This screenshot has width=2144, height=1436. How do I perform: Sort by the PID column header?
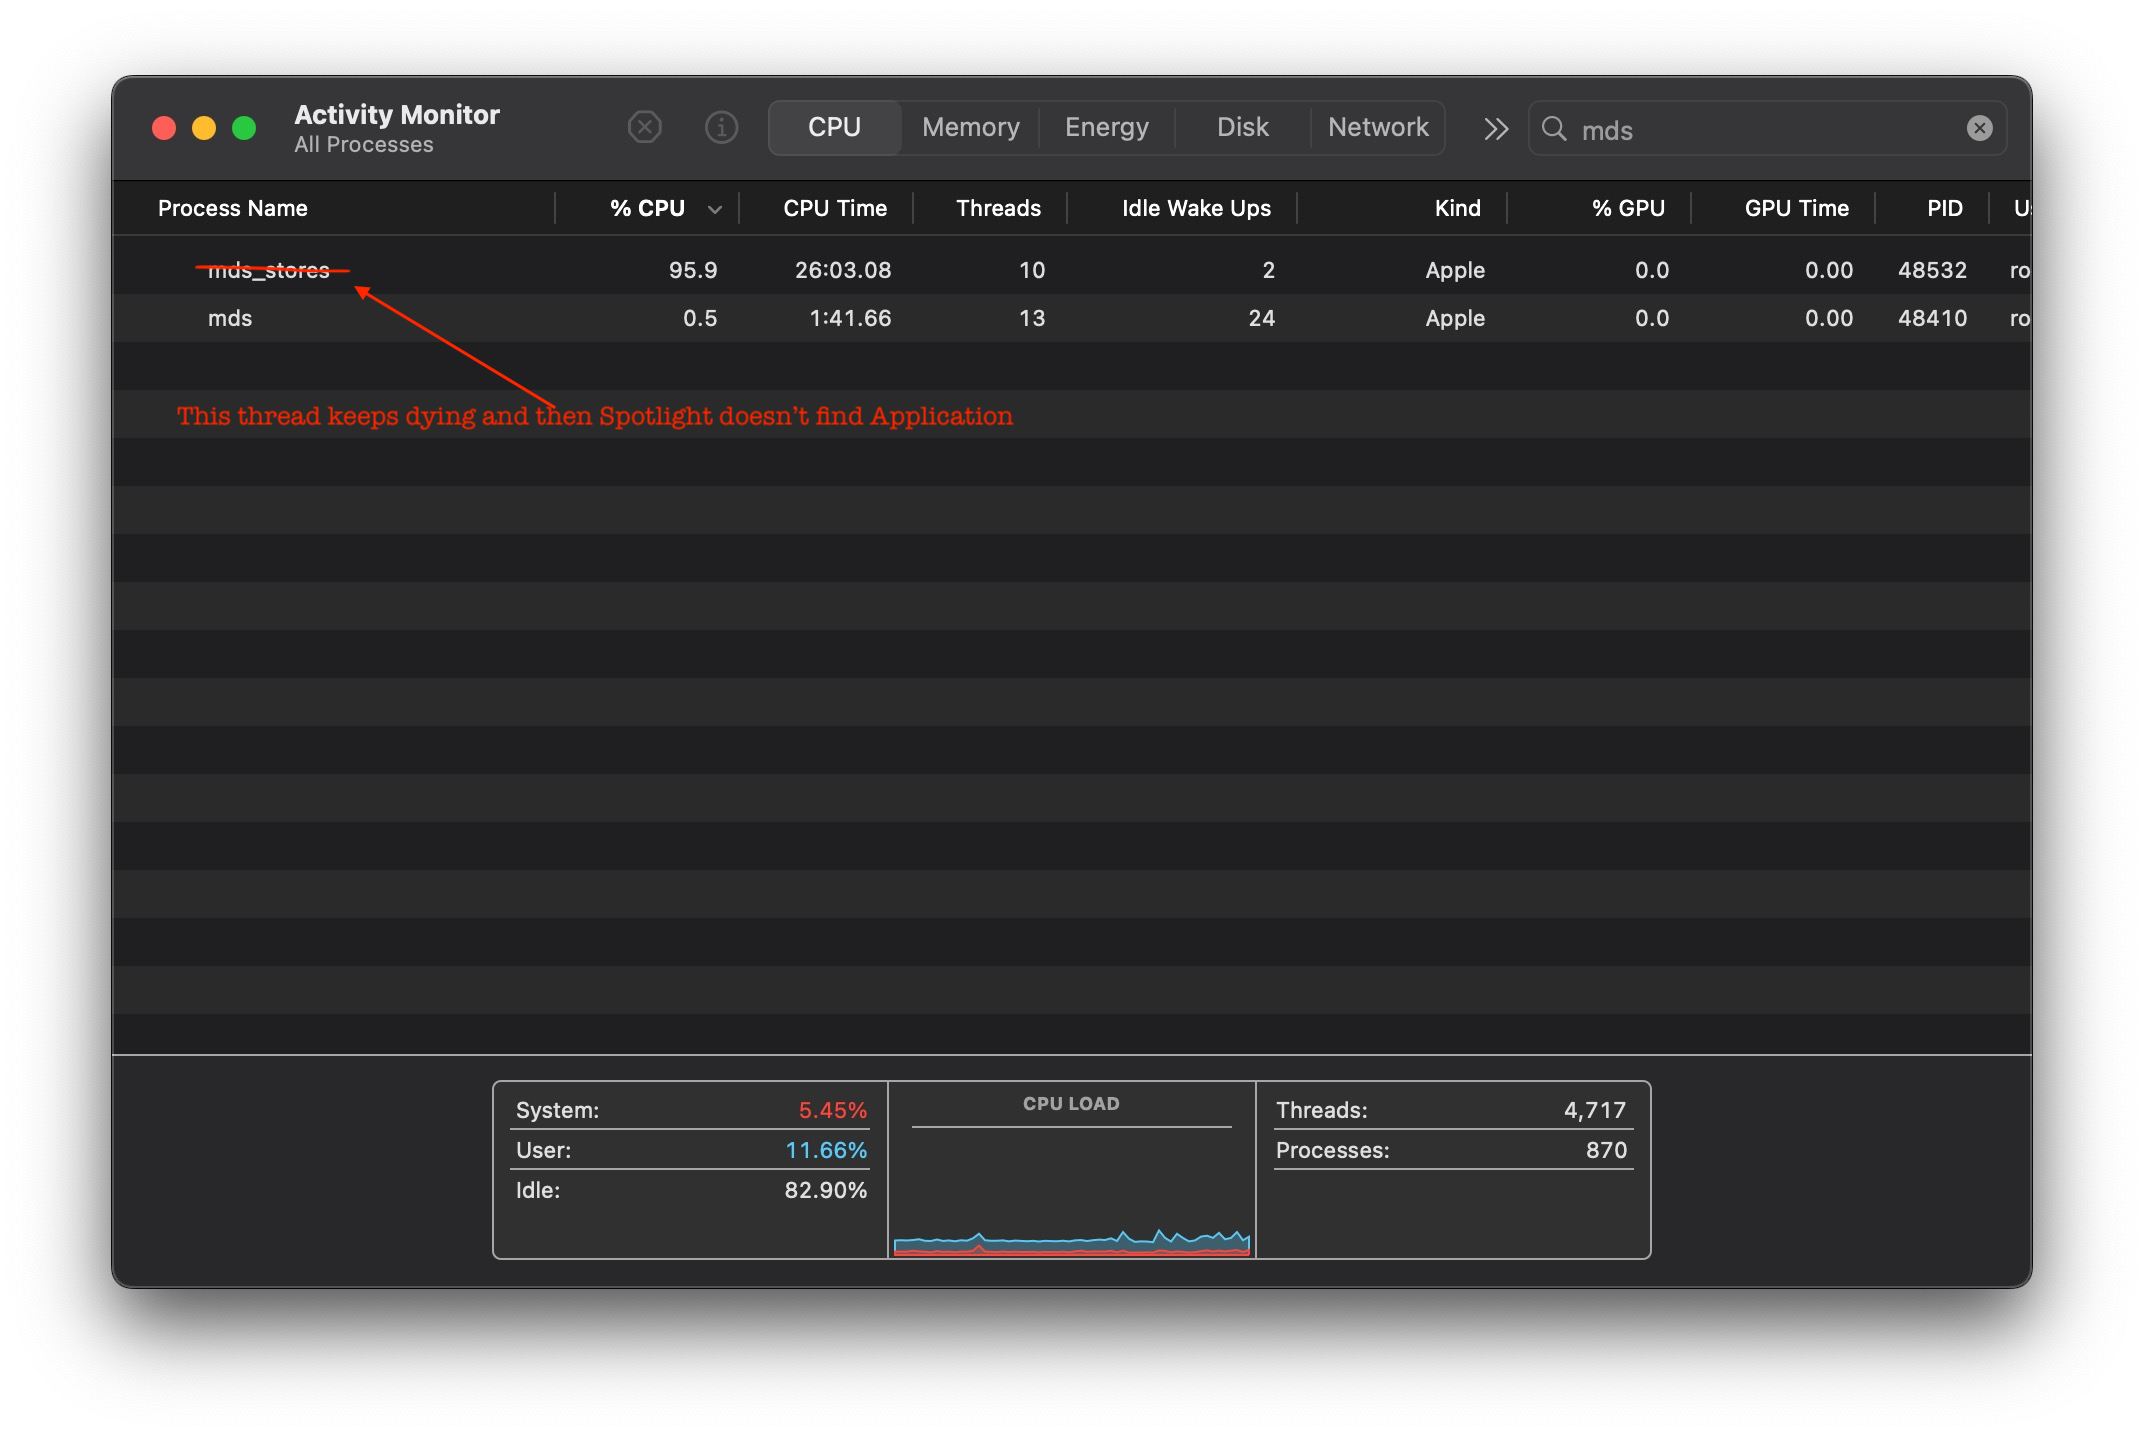pos(1944,208)
